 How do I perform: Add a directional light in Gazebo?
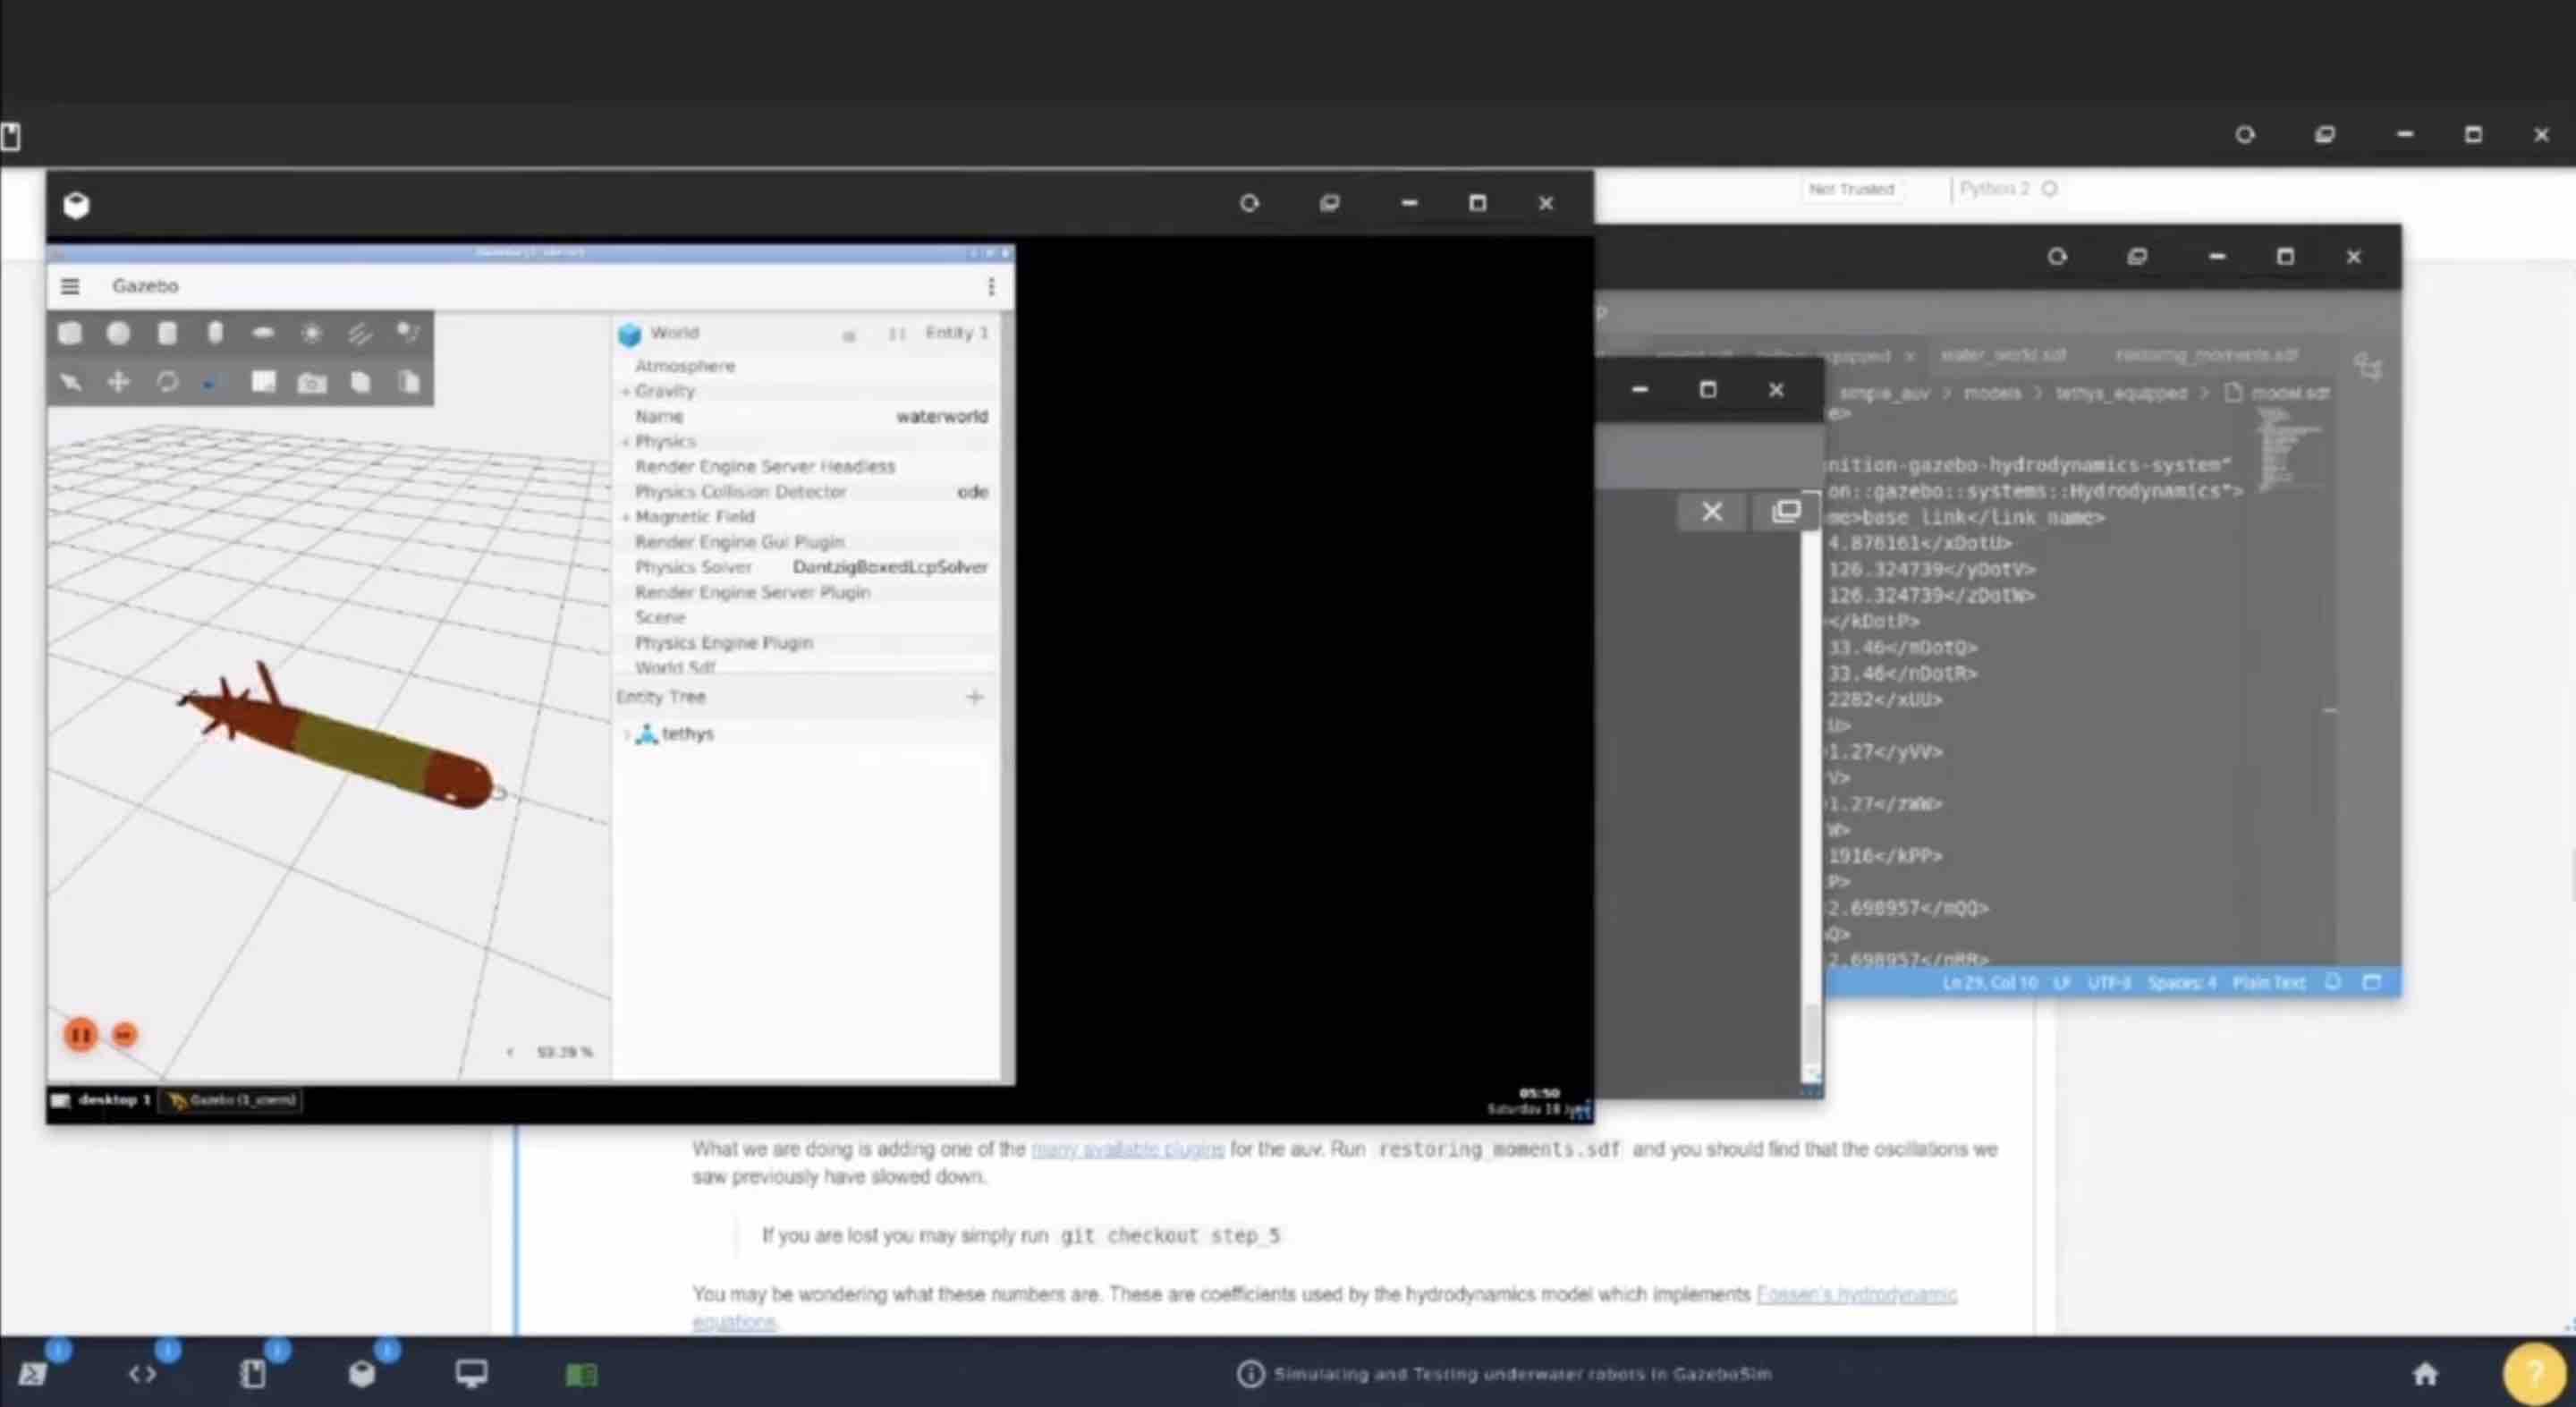[x=360, y=333]
